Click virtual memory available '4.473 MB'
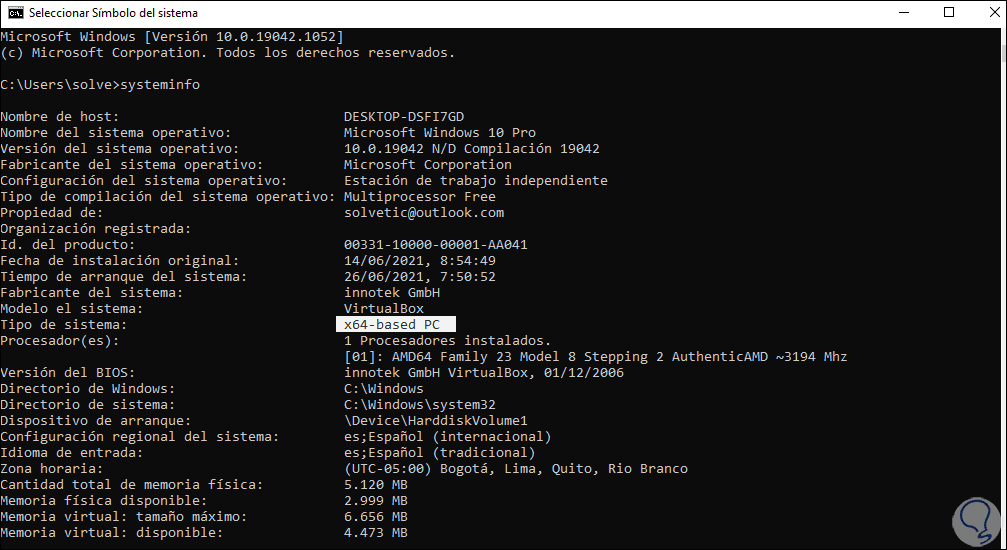 [x=376, y=533]
